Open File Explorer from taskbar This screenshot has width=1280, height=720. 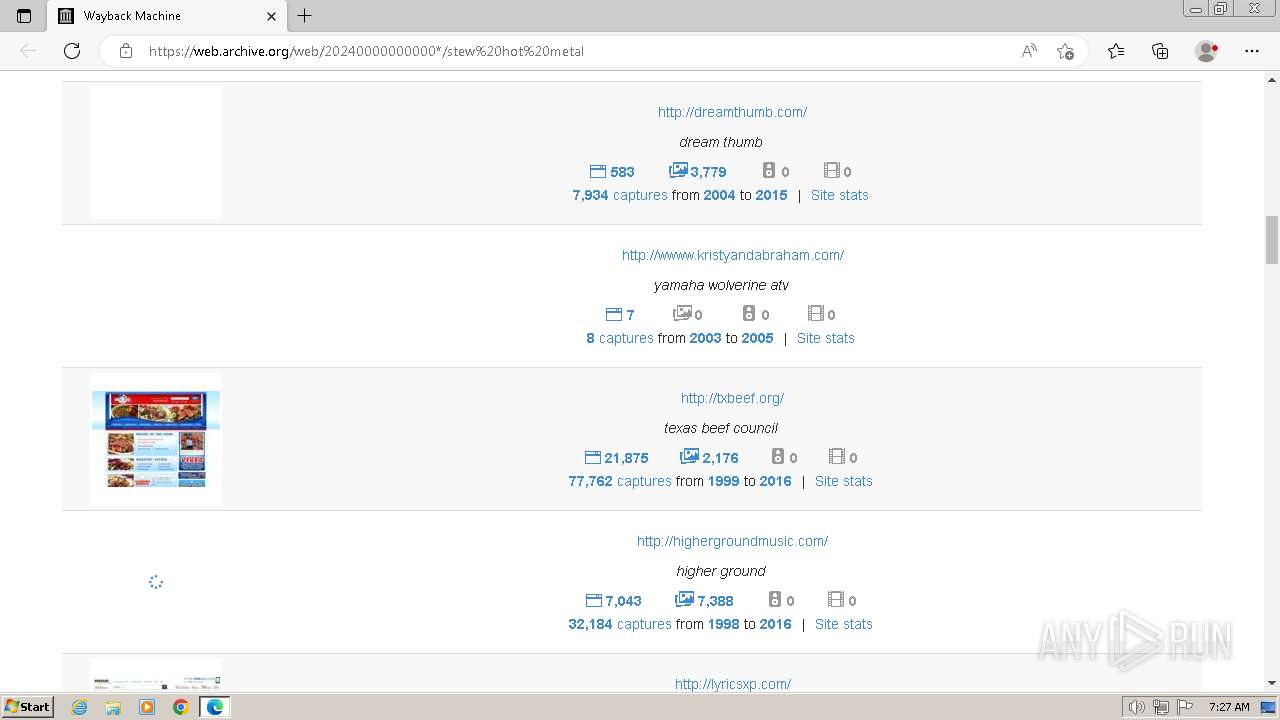pos(113,707)
